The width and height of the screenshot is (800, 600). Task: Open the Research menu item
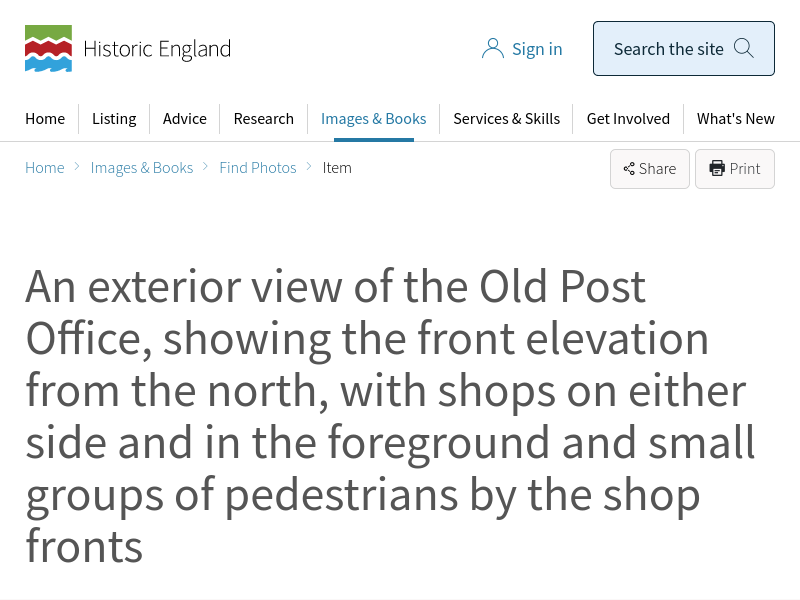tap(264, 118)
